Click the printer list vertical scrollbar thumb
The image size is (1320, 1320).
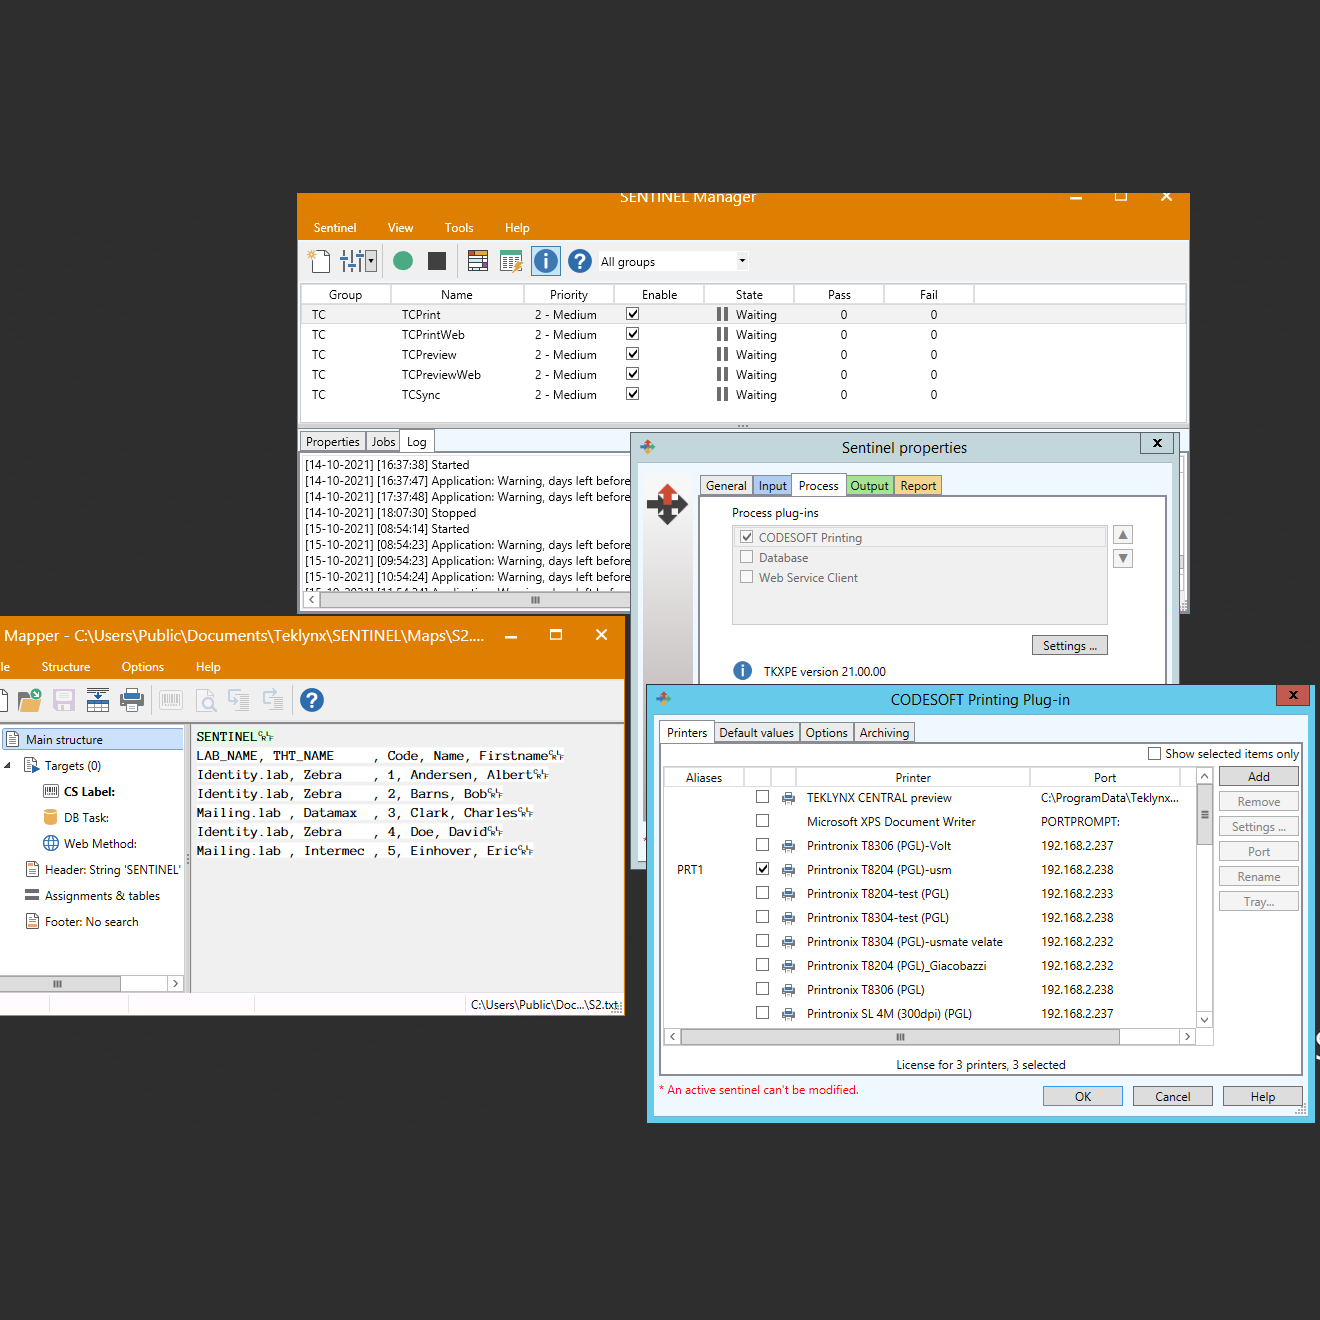1205,814
